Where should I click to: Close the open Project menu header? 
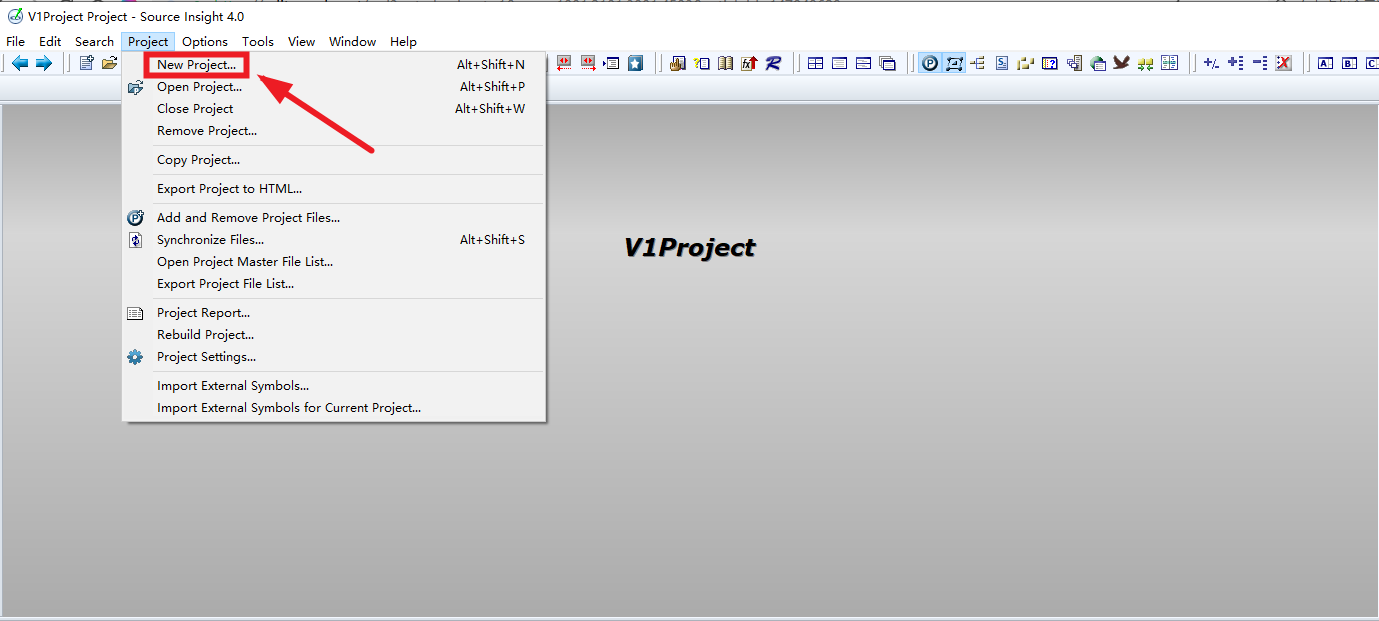[148, 41]
